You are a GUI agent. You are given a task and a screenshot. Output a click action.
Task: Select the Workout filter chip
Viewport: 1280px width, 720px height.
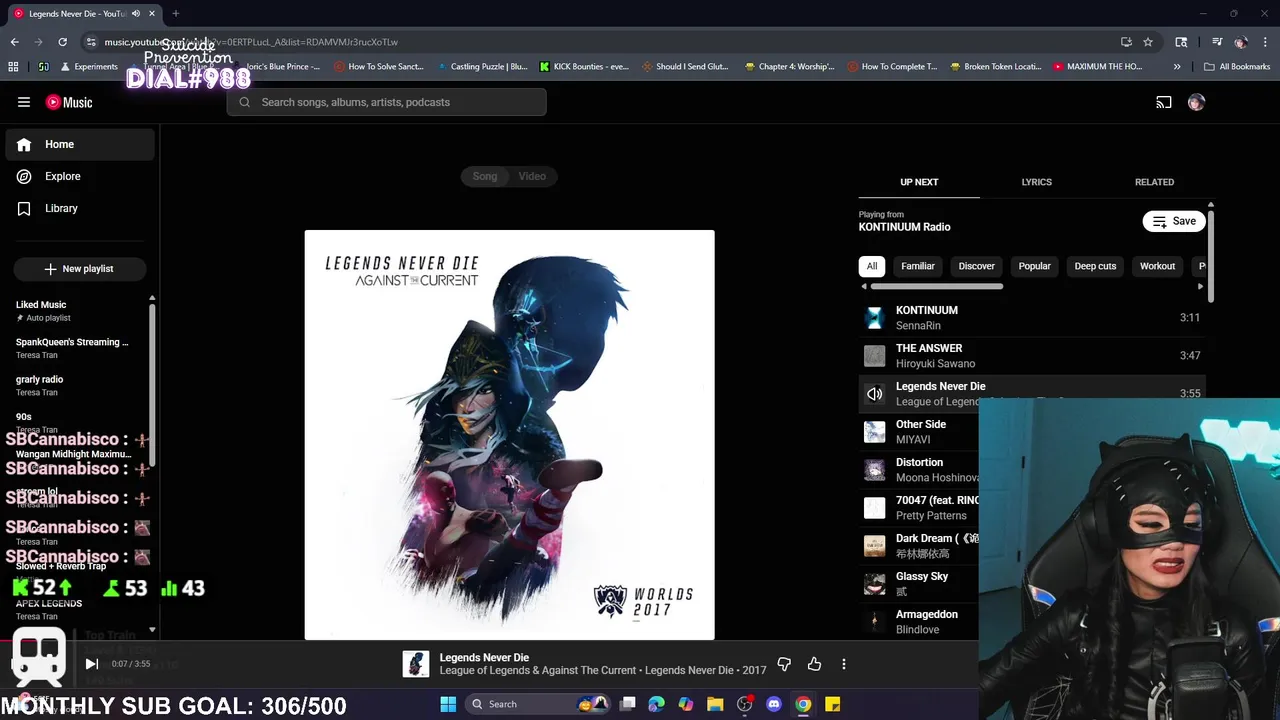tap(1157, 266)
